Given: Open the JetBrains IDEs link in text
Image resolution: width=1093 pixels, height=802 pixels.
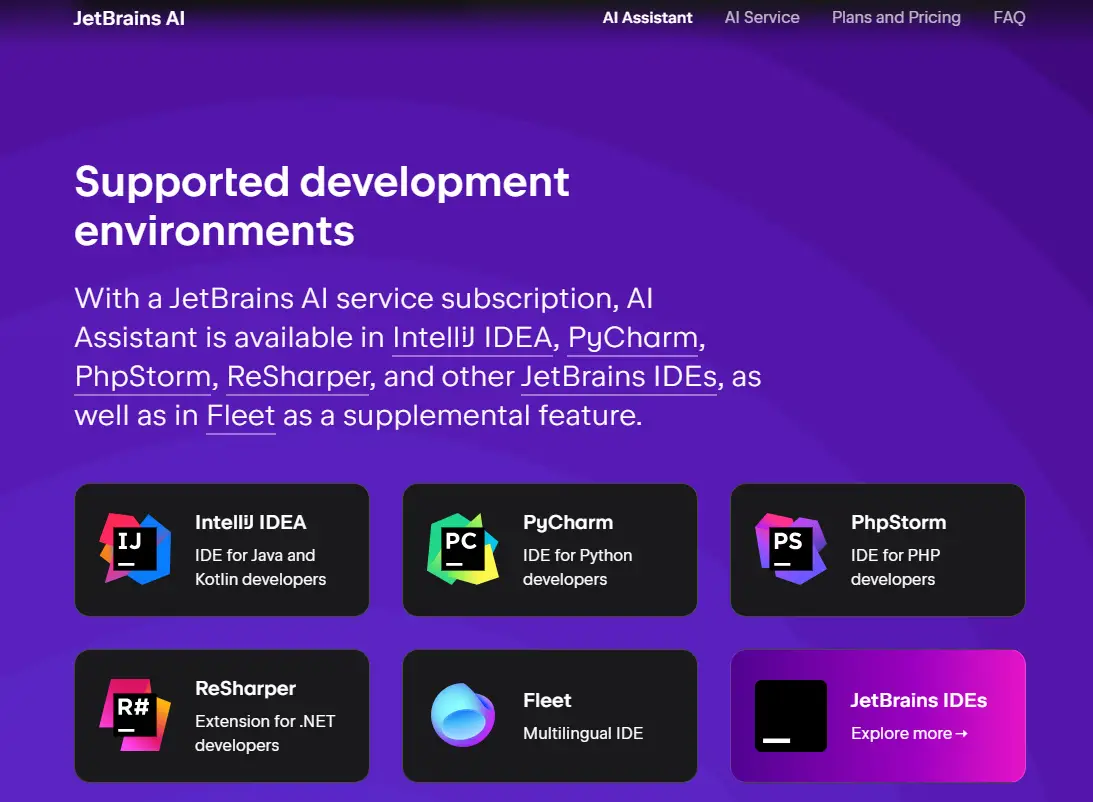Looking at the screenshot, I should point(618,377).
